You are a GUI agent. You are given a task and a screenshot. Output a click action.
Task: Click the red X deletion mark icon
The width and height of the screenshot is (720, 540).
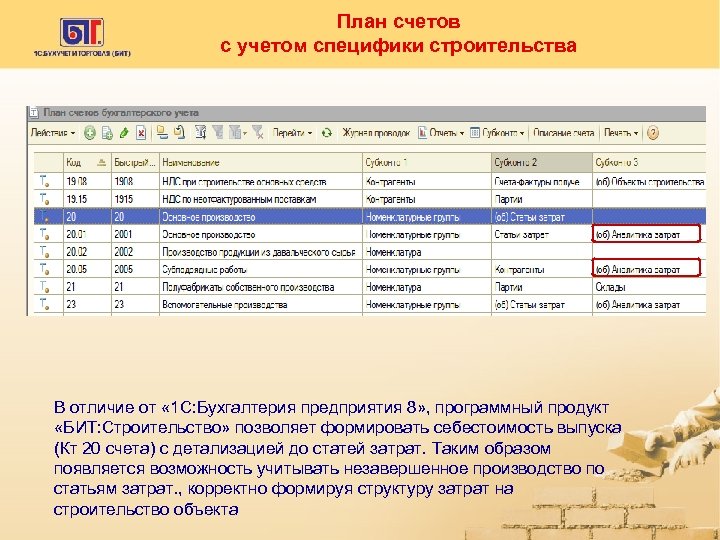(141, 133)
